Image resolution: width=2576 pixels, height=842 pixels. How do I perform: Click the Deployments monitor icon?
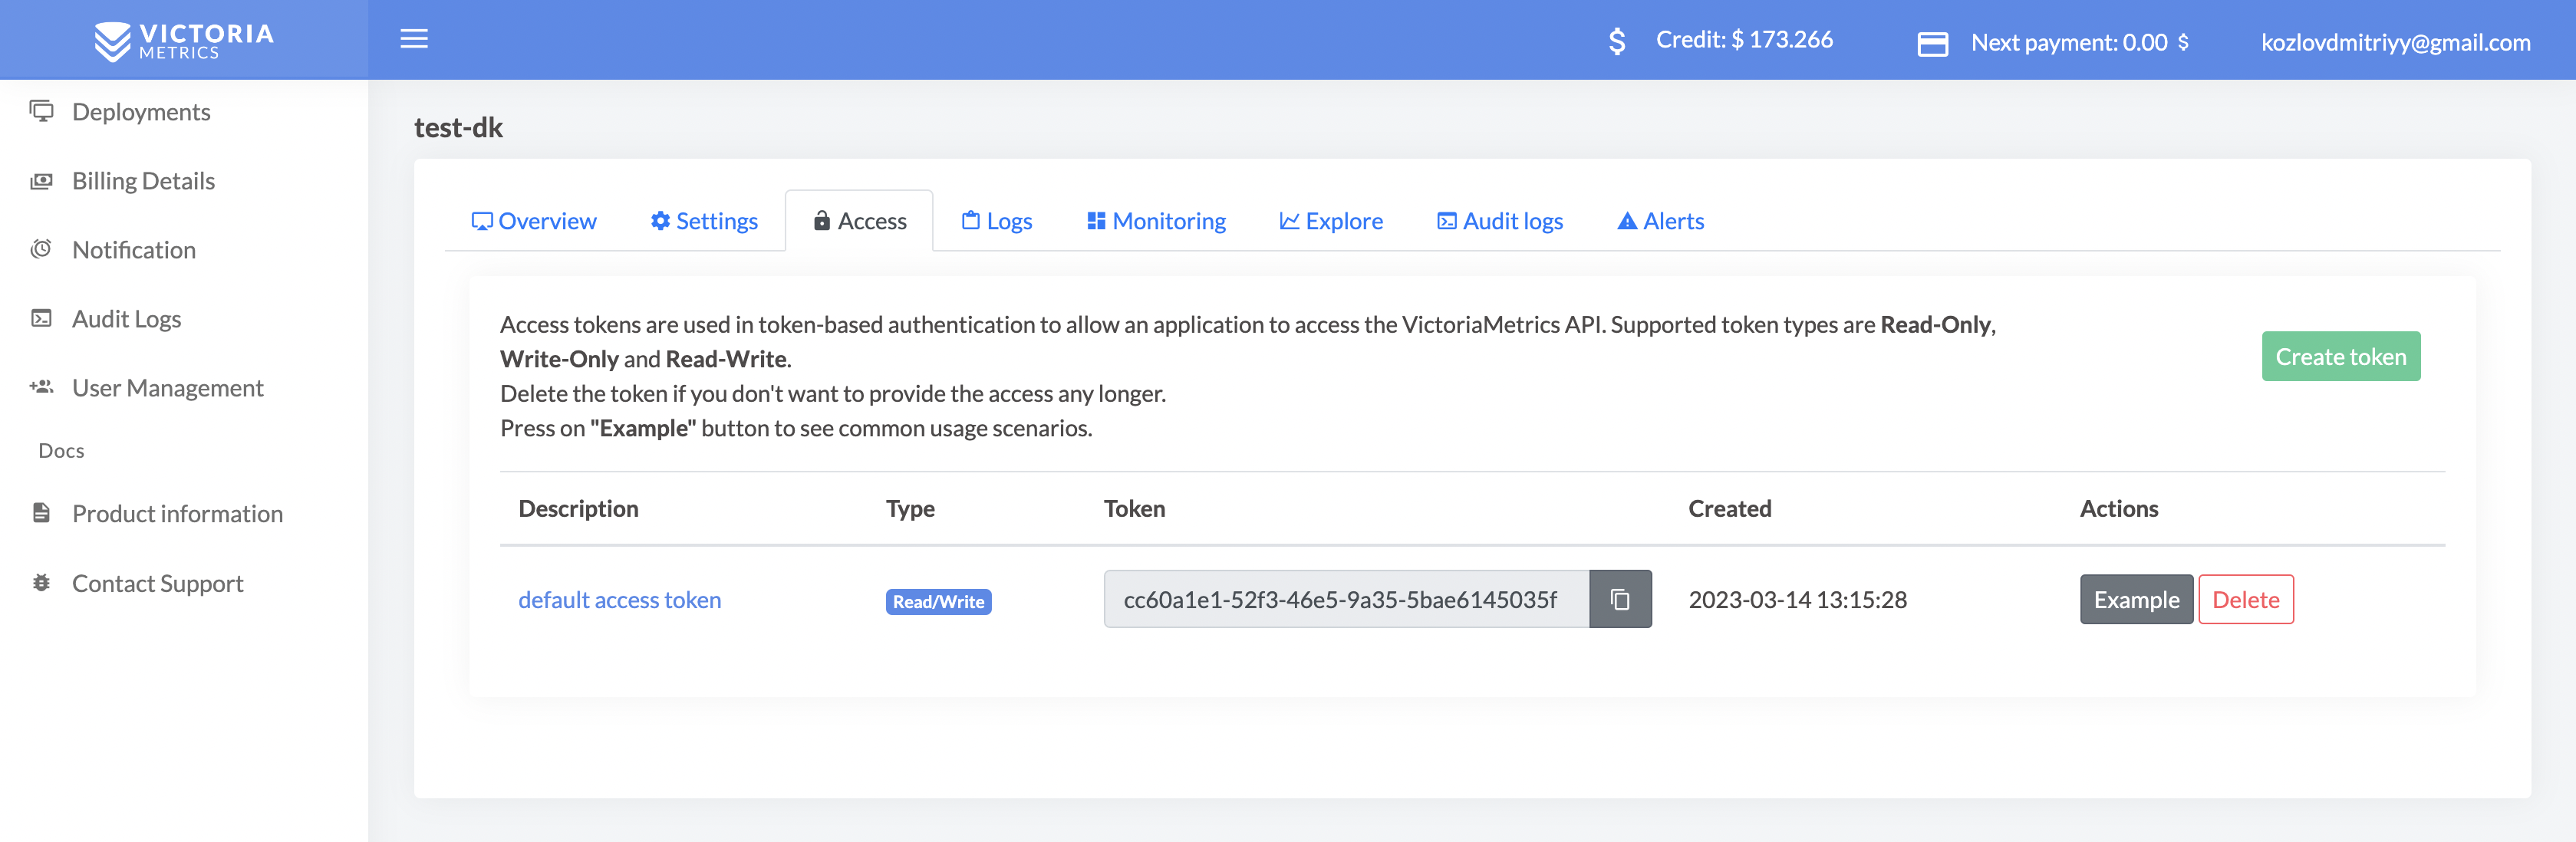(x=41, y=111)
